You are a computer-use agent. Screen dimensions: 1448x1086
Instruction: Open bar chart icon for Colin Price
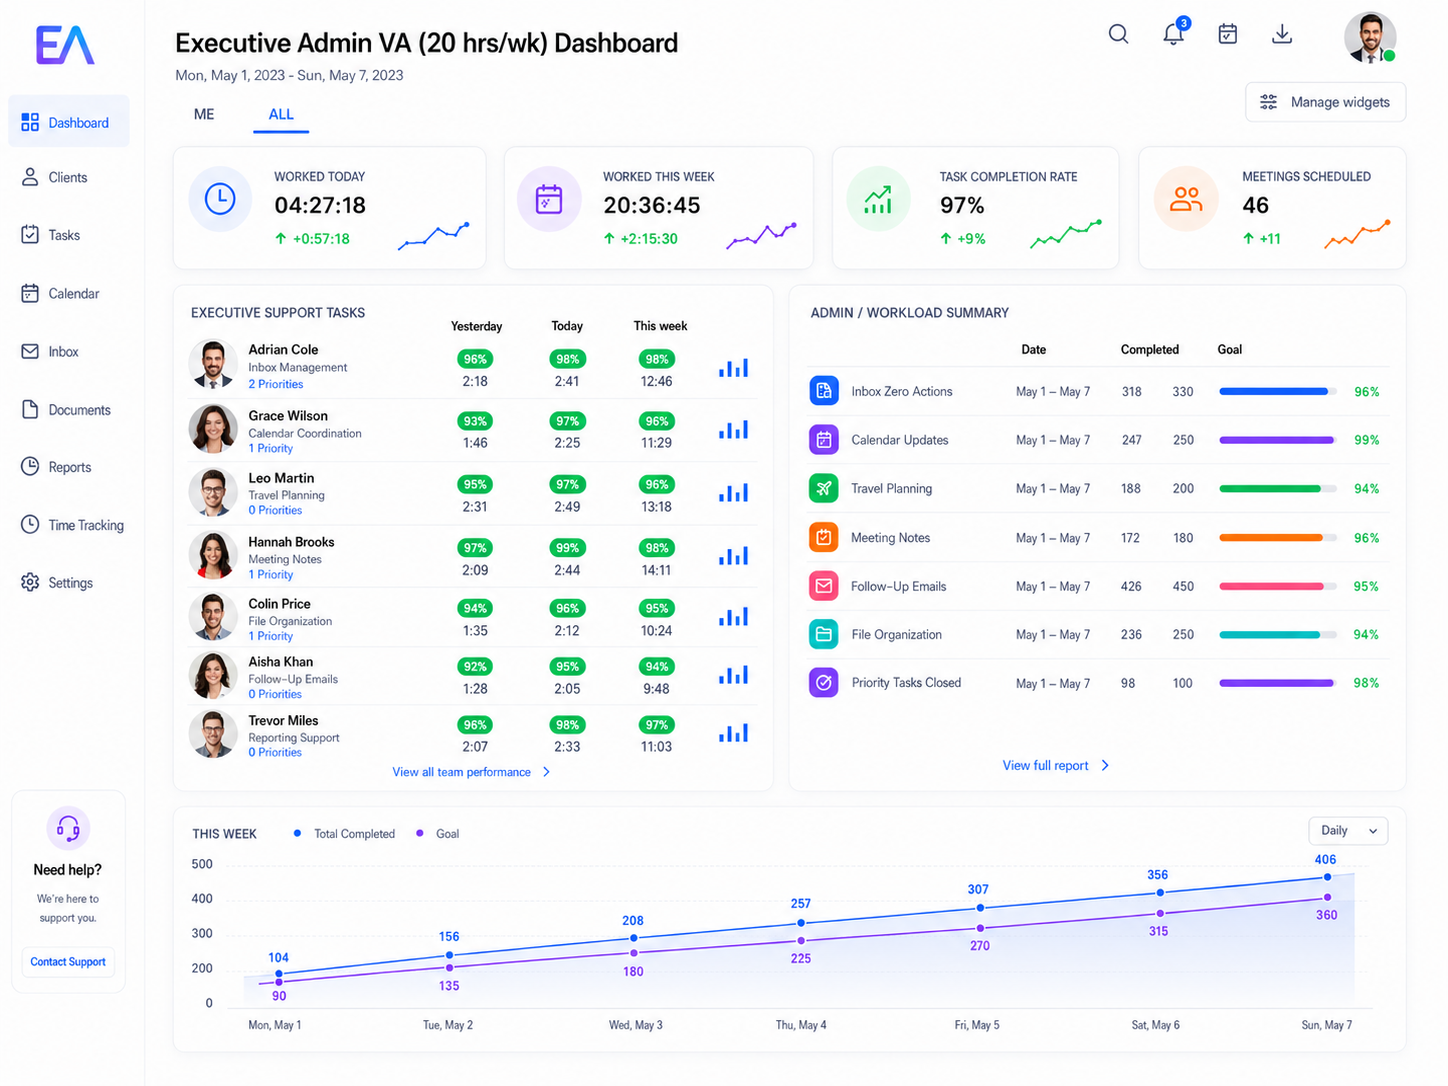point(733,617)
